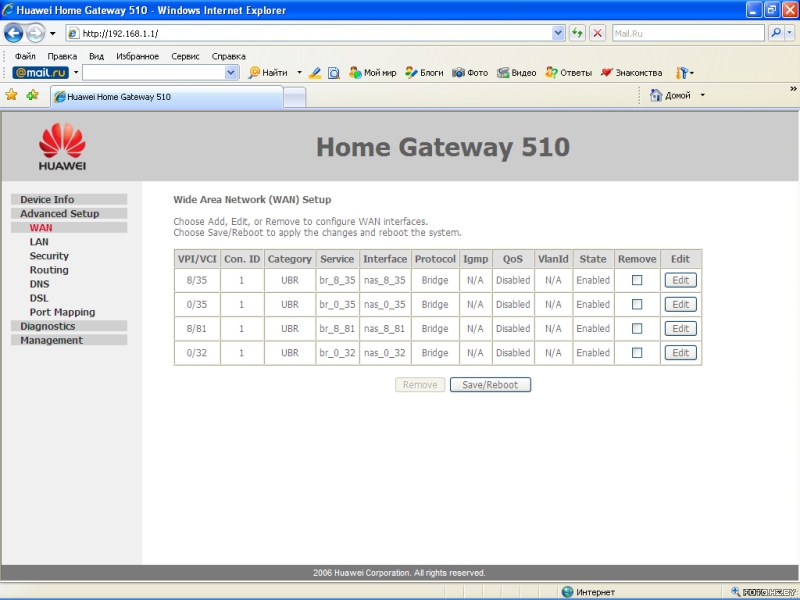Screen dimensions: 800x600
Task: Click the toolbar chevron overflow icon
Action: click(793, 89)
